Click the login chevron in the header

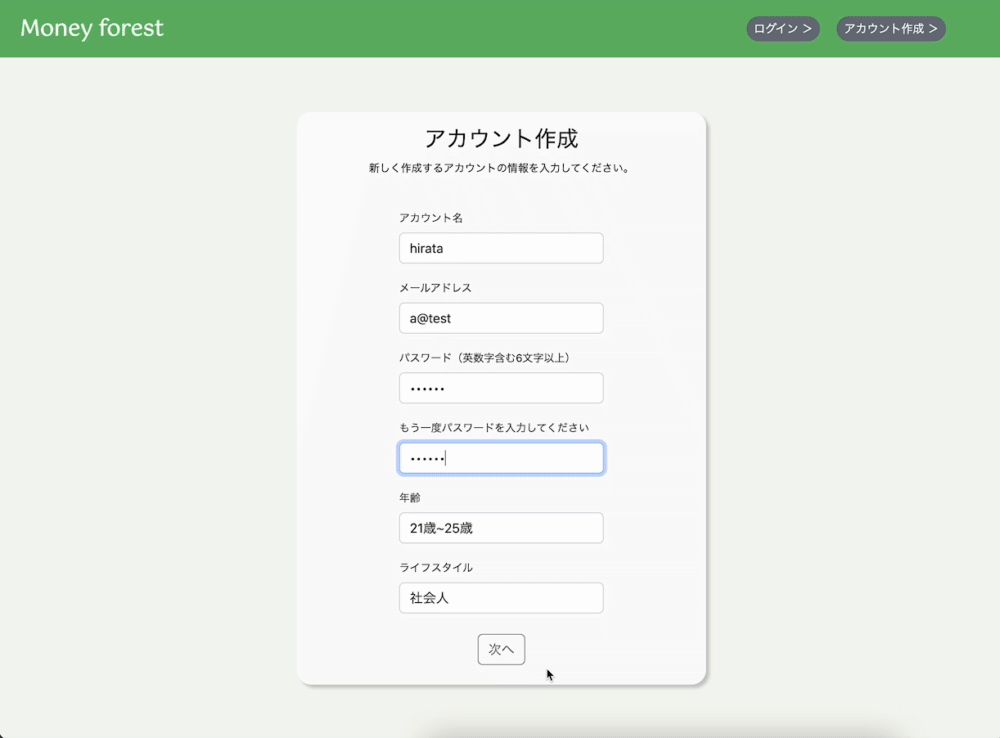(808, 28)
